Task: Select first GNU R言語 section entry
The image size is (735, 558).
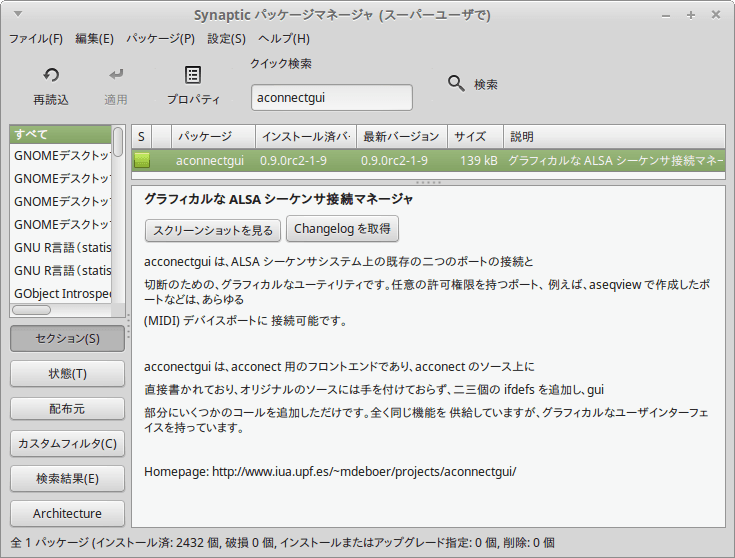Action: [60, 248]
